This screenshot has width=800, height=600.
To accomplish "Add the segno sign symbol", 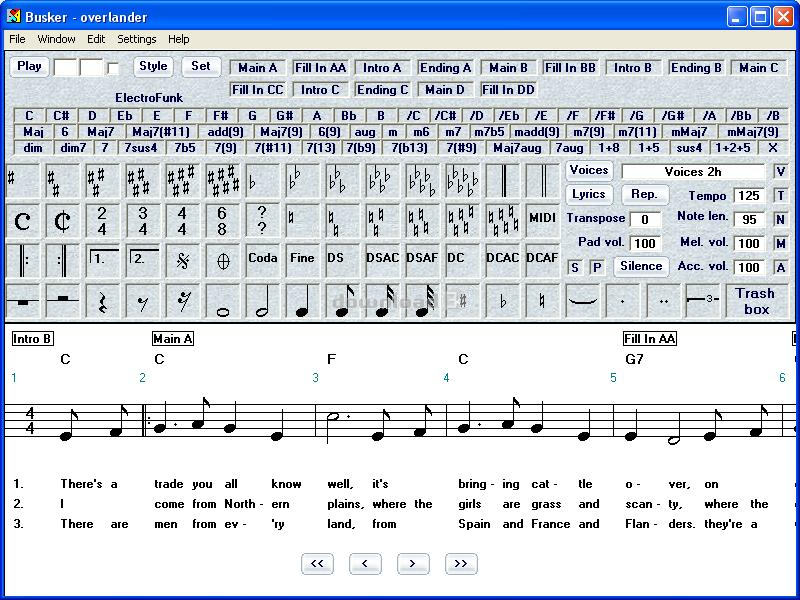I will coord(182,259).
